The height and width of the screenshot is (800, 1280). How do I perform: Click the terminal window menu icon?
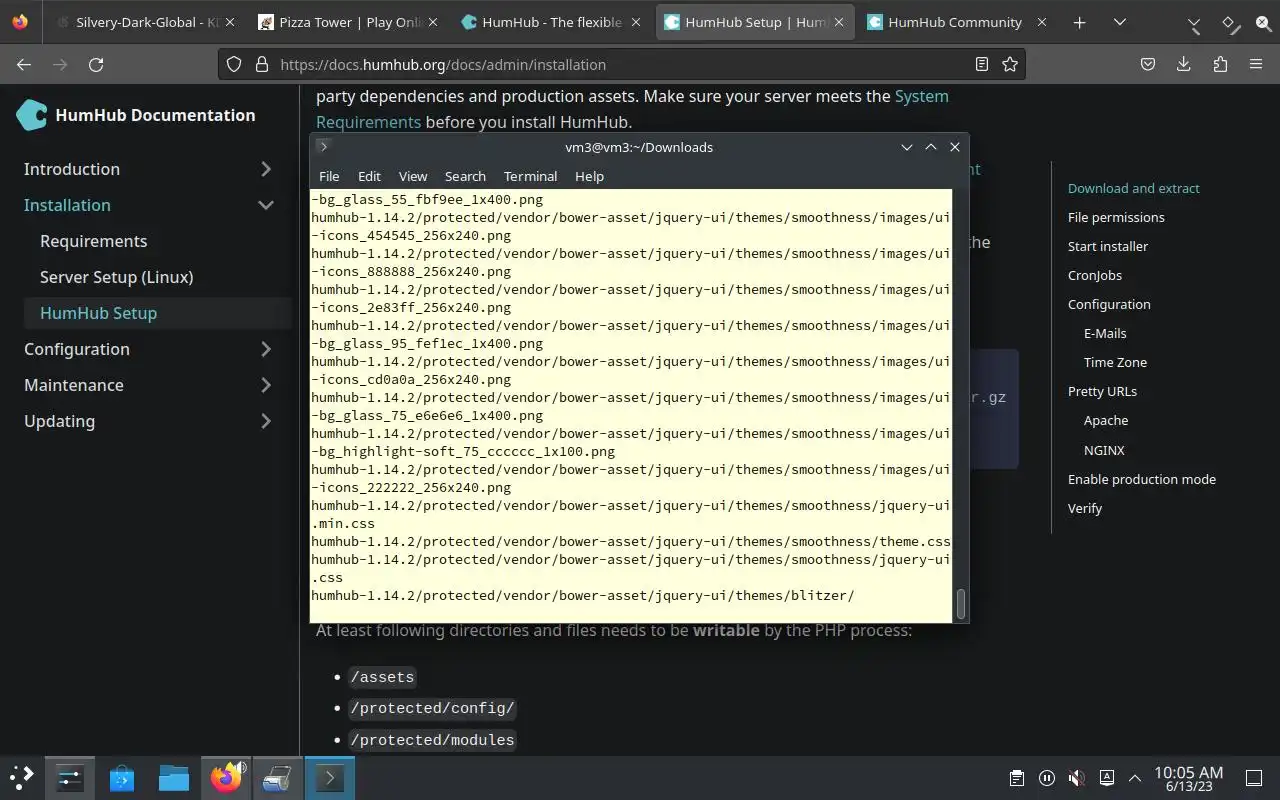click(323, 146)
